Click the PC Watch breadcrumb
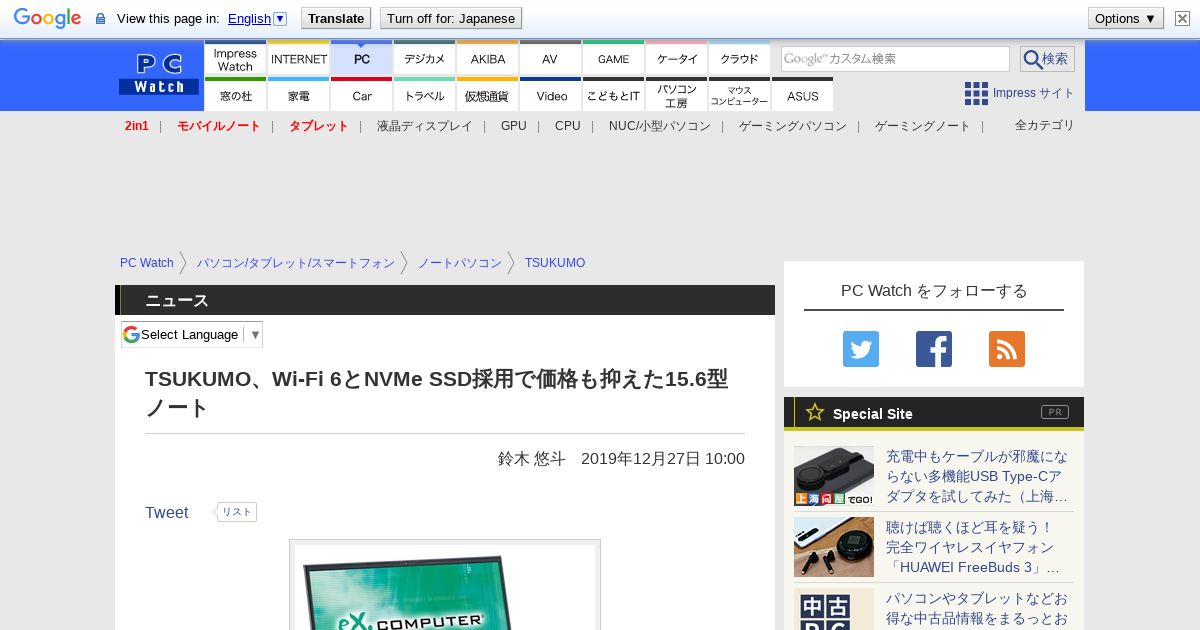The image size is (1200, 630). [147, 263]
